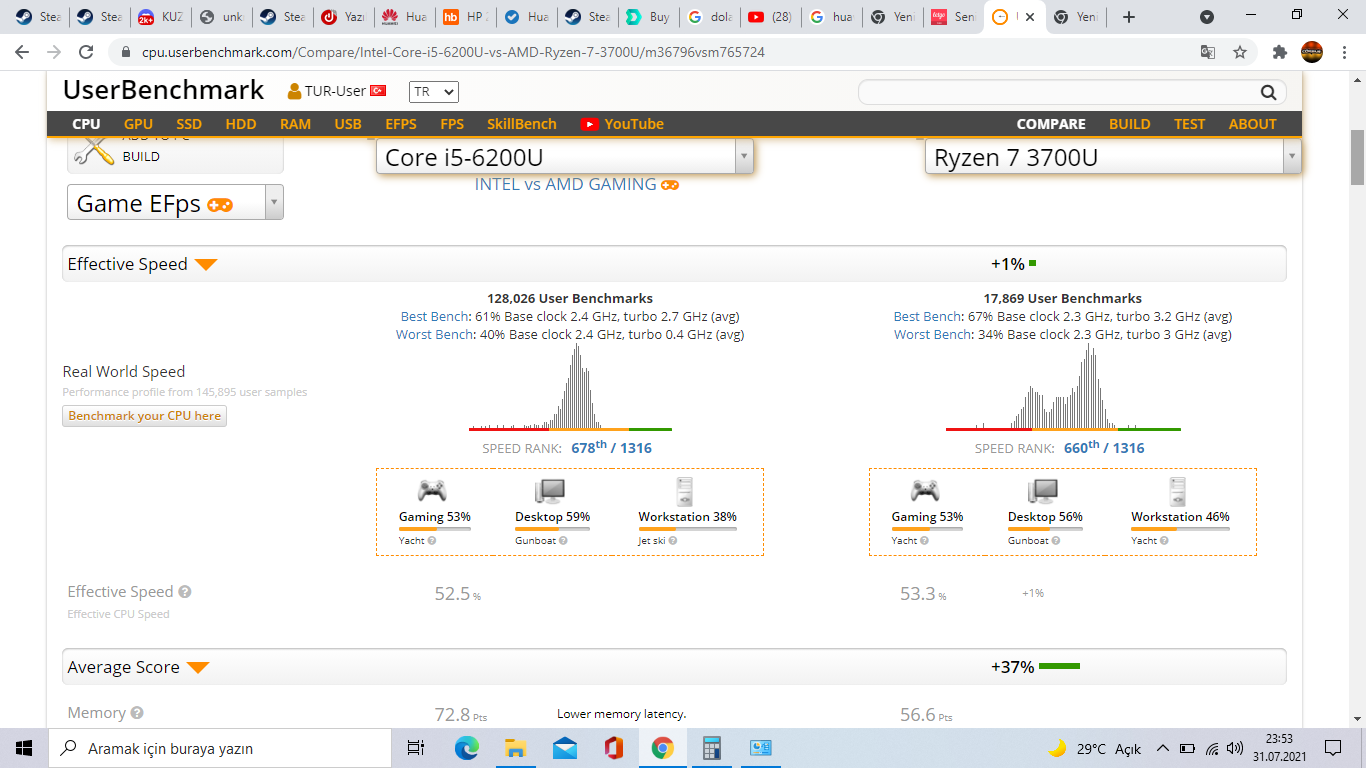The width and height of the screenshot is (1366, 768).
Task: Click the wrench icon of the Build button
Action: [95, 150]
